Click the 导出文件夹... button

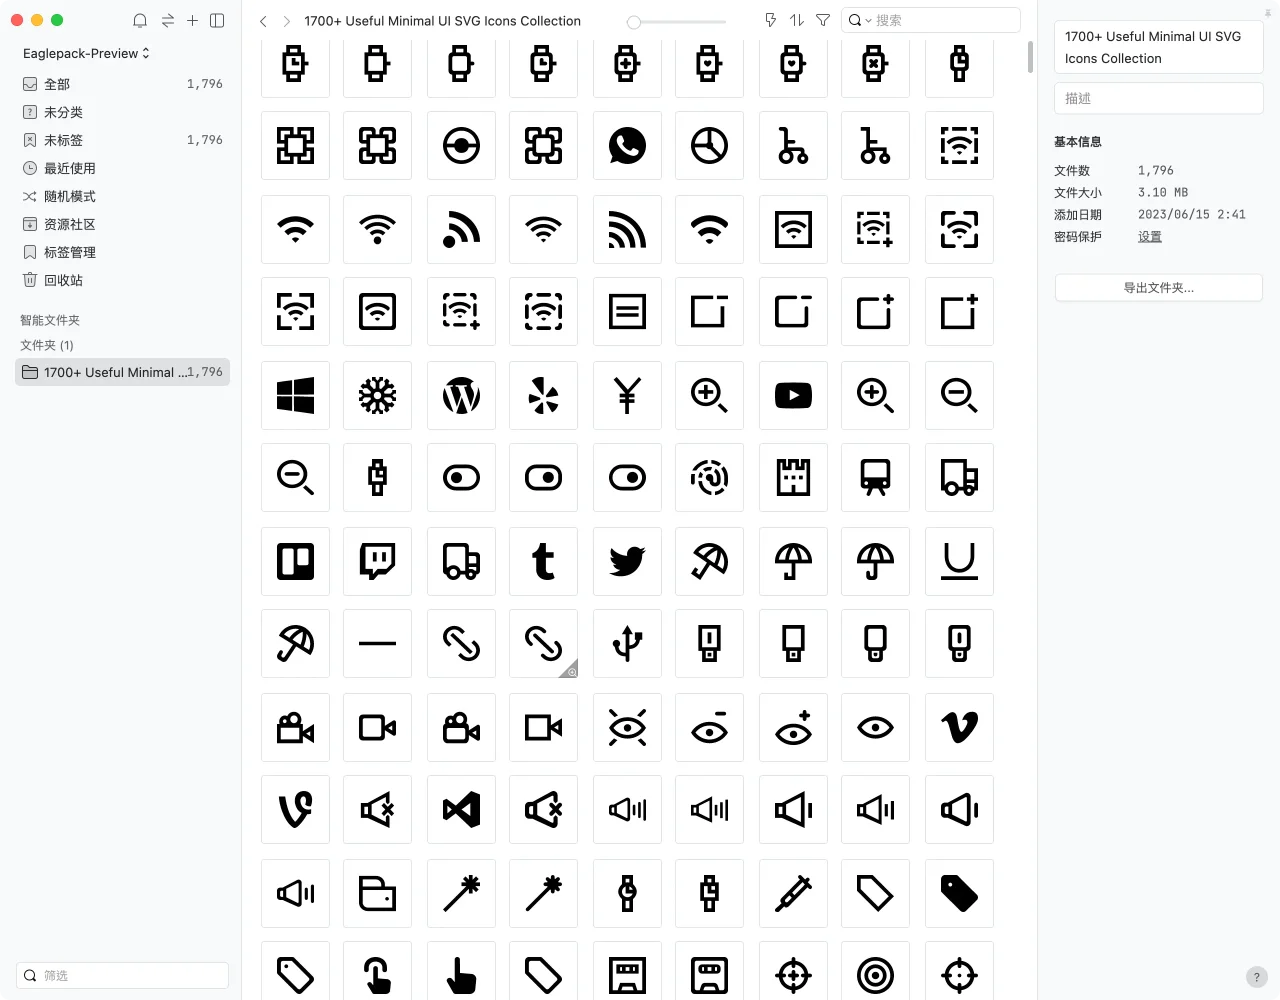[1158, 288]
